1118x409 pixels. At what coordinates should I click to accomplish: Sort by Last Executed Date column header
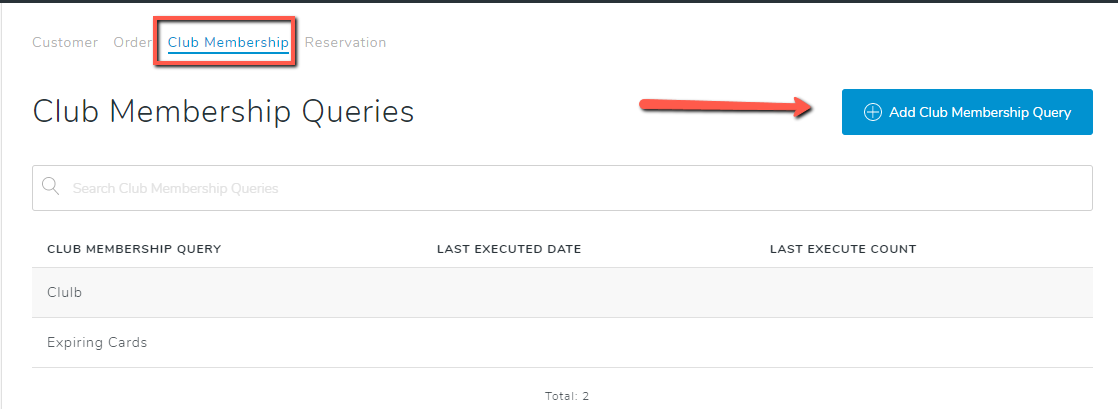[509, 249]
